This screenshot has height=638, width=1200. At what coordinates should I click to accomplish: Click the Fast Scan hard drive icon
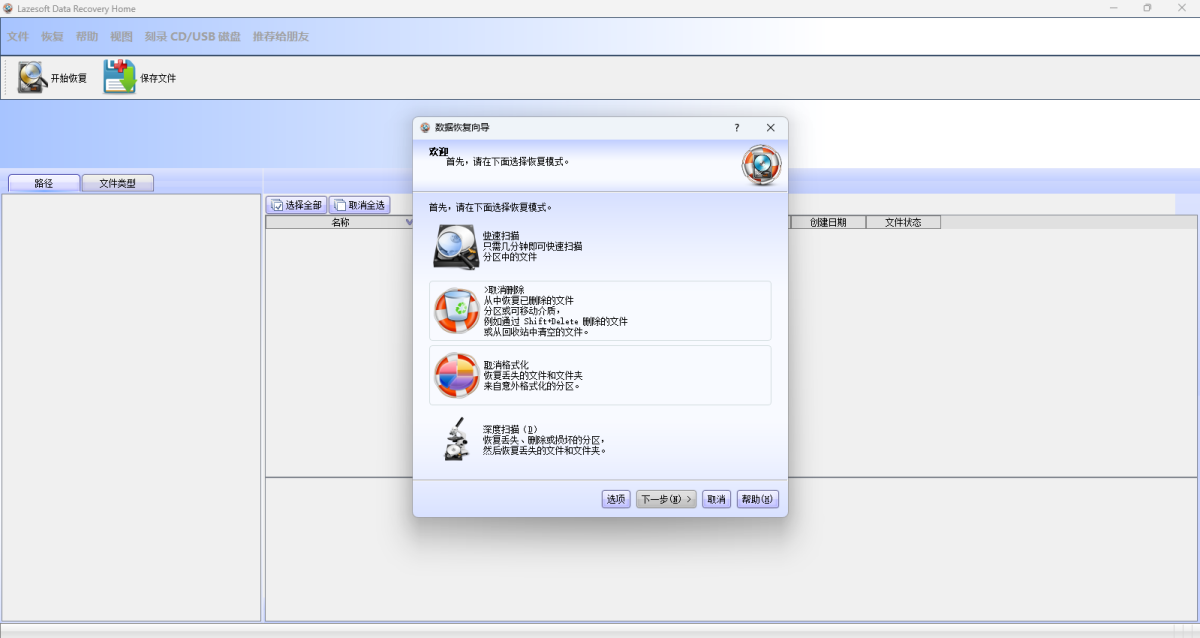tap(456, 247)
